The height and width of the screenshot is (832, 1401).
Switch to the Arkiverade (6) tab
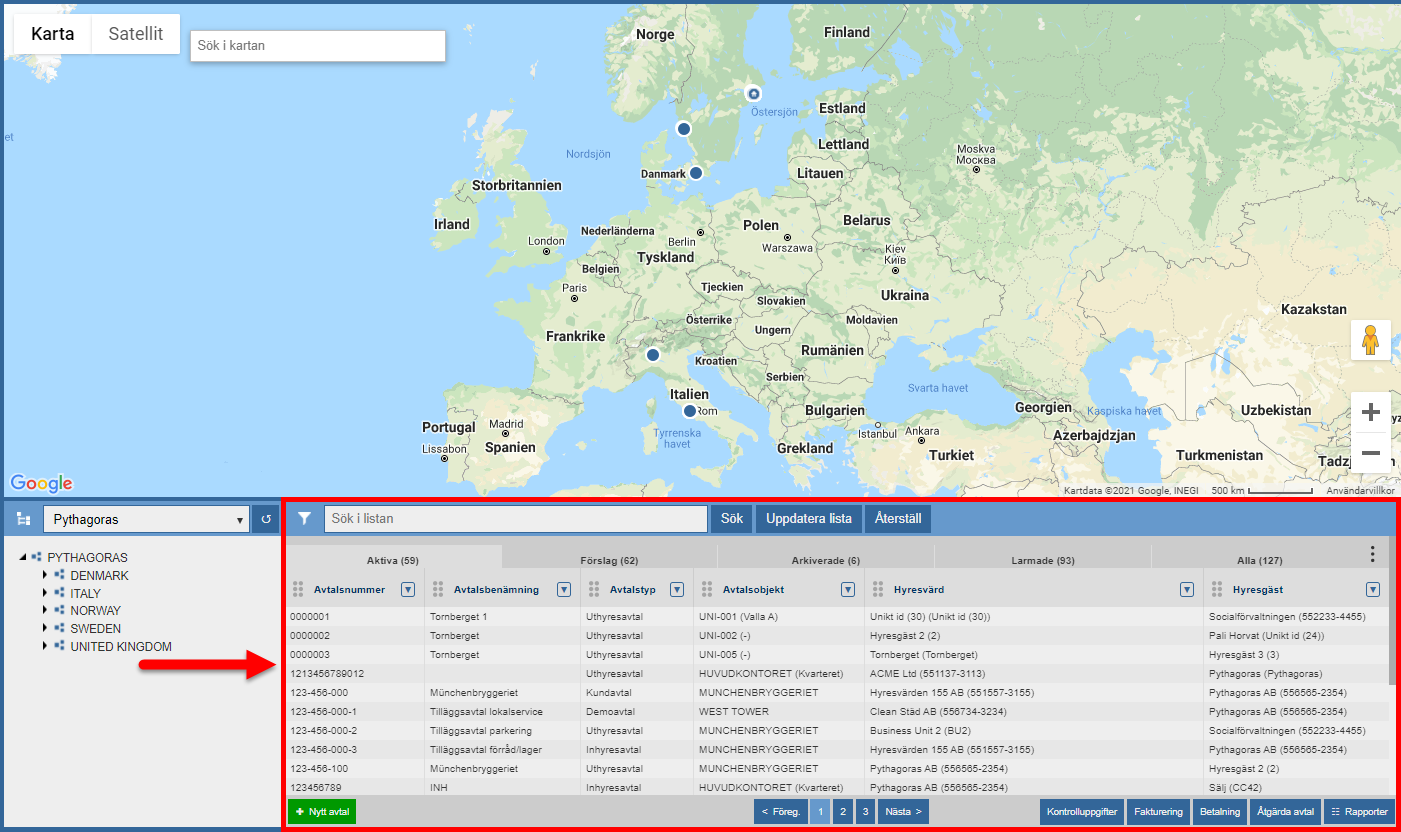click(x=825, y=561)
